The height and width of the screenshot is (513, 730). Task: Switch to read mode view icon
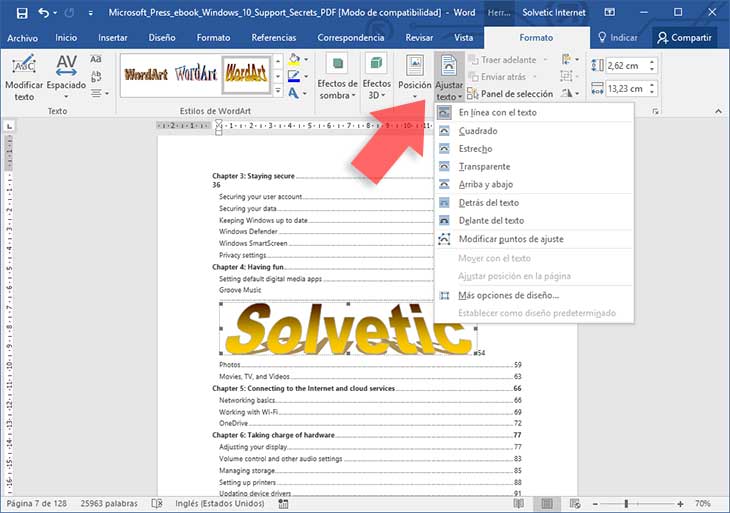pyautogui.click(x=518, y=504)
